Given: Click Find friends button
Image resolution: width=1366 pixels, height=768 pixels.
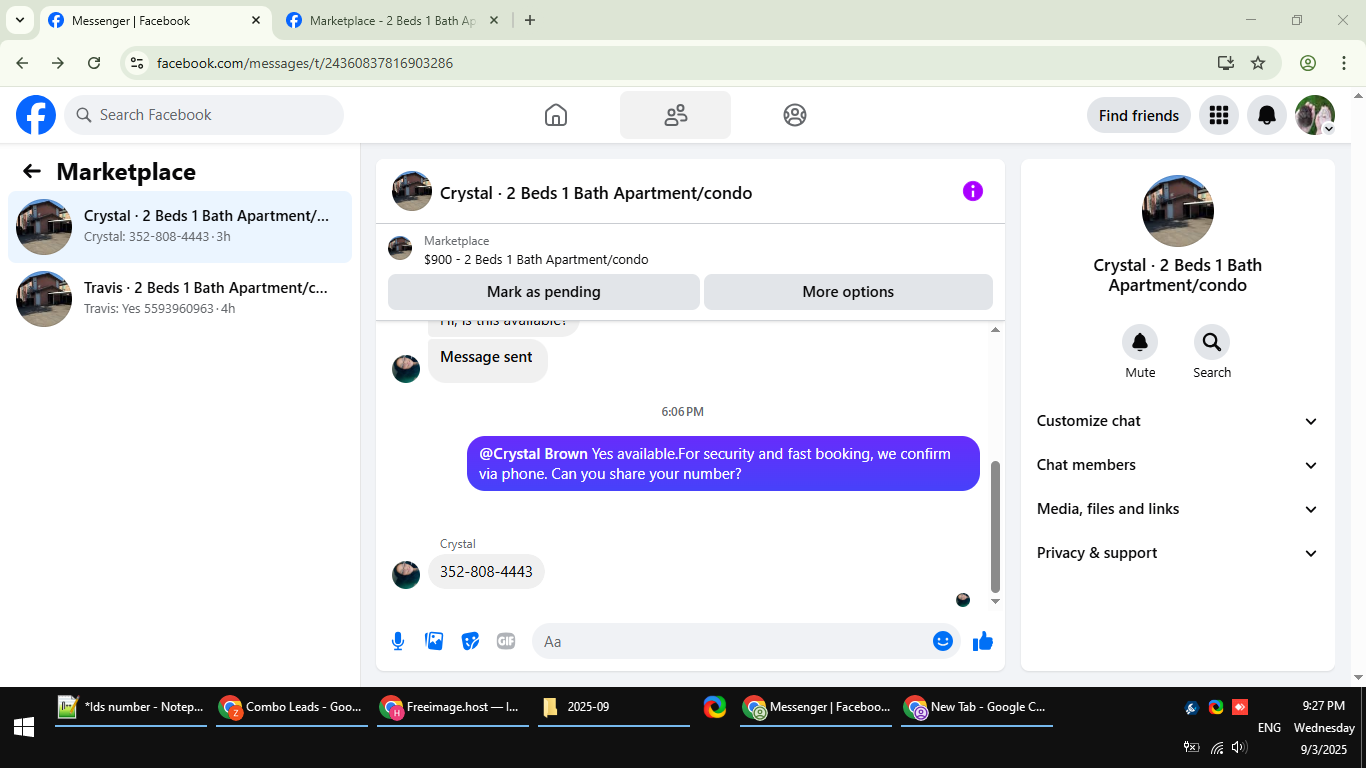Looking at the screenshot, I should pyautogui.click(x=1139, y=115).
